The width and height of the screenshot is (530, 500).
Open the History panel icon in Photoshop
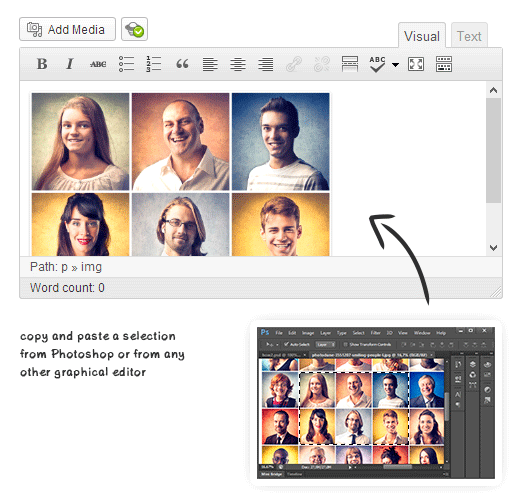458,364
